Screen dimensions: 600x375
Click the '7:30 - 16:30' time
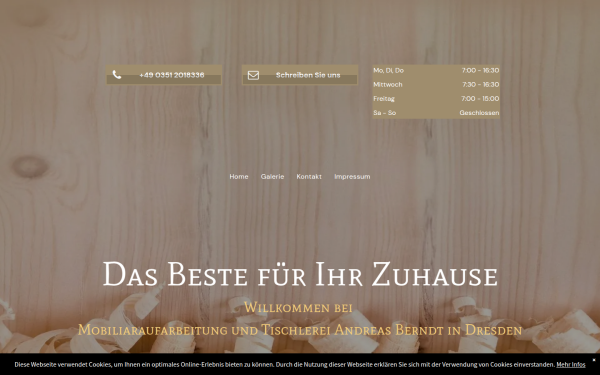pyautogui.click(x=481, y=85)
